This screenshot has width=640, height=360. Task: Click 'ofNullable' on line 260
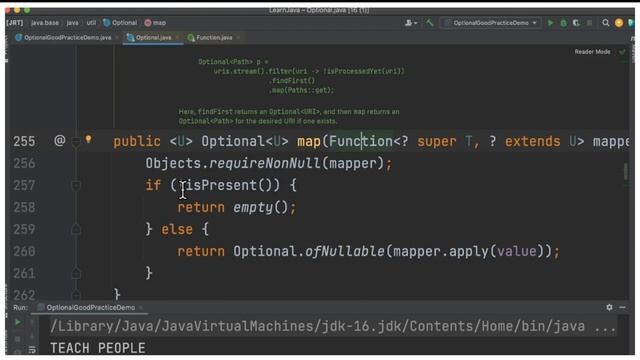pyautogui.click(x=345, y=251)
